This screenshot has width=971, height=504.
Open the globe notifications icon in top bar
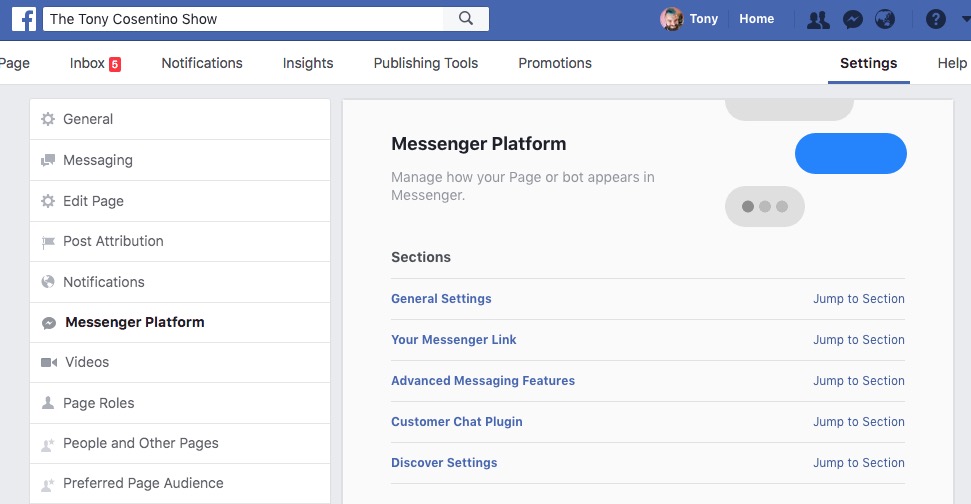coord(885,19)
